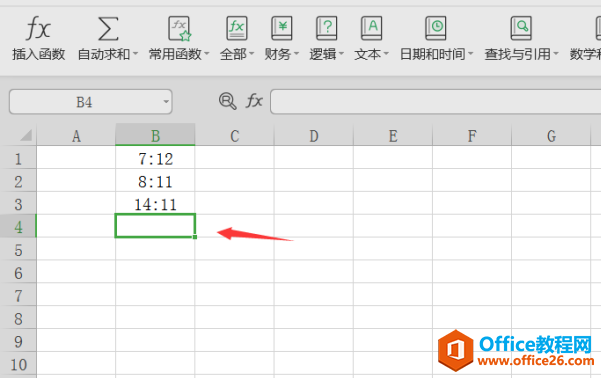Open the Common Functions (常用函数) icon
This screenshot has width=601, height=378.
[179, 28]
